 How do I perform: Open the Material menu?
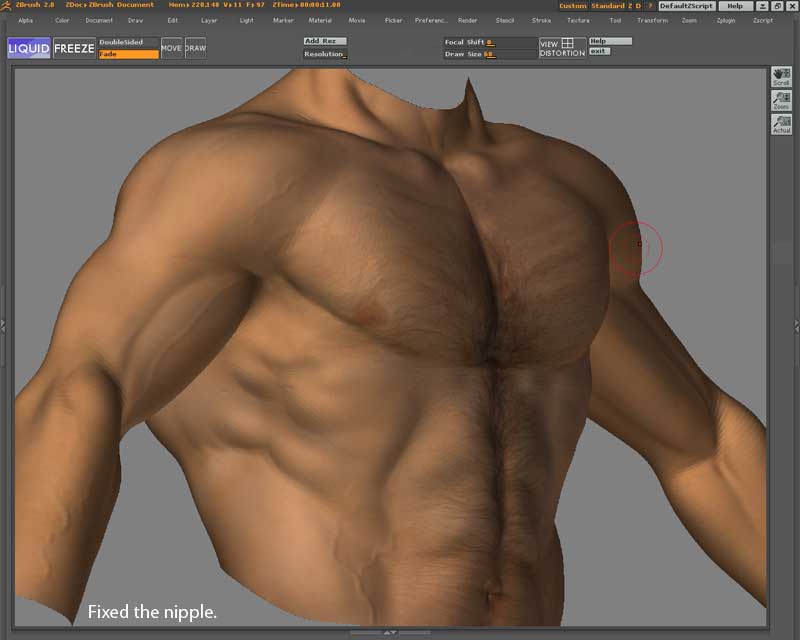(320, 20)
